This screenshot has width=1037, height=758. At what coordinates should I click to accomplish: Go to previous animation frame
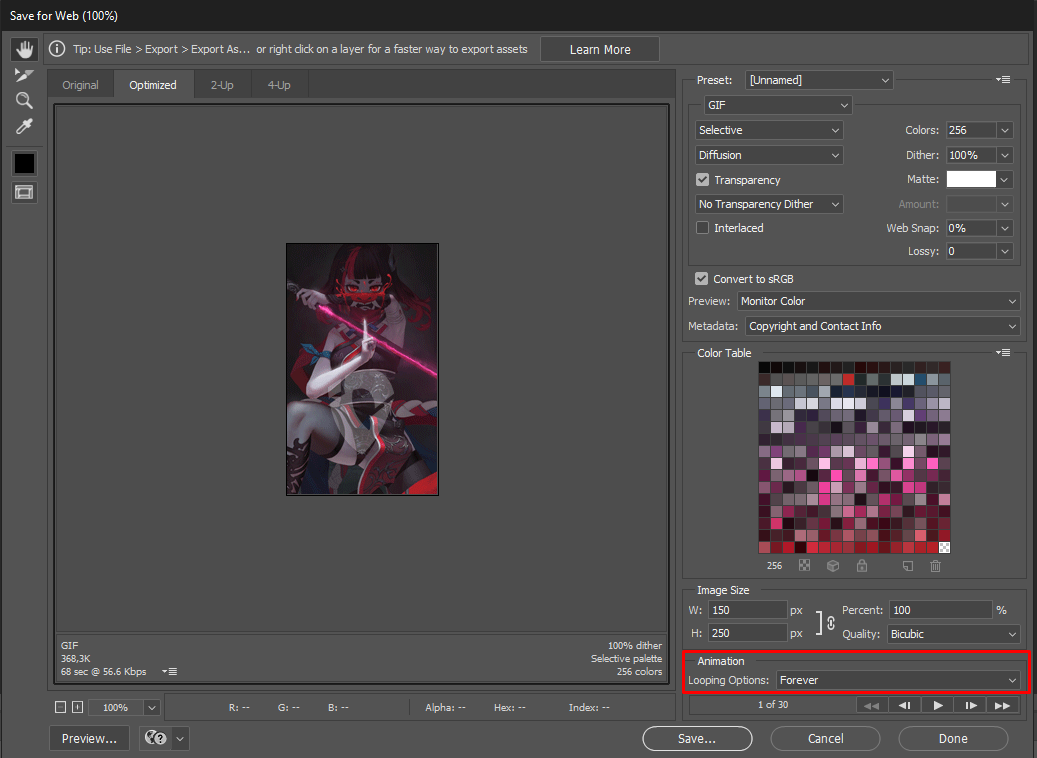pyautogui.click(x=905, y=706)
